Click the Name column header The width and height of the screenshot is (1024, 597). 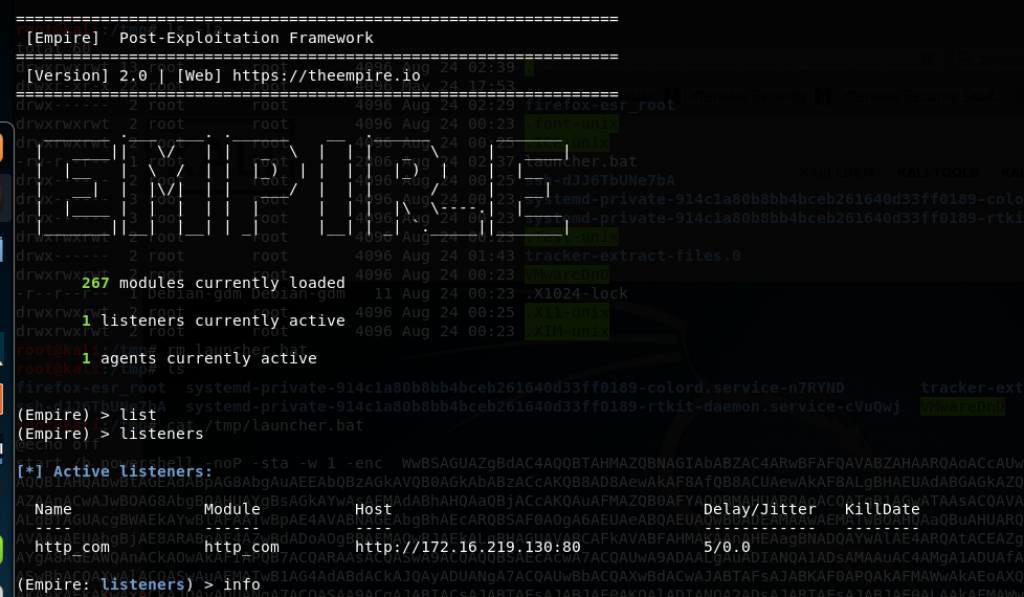52,509
